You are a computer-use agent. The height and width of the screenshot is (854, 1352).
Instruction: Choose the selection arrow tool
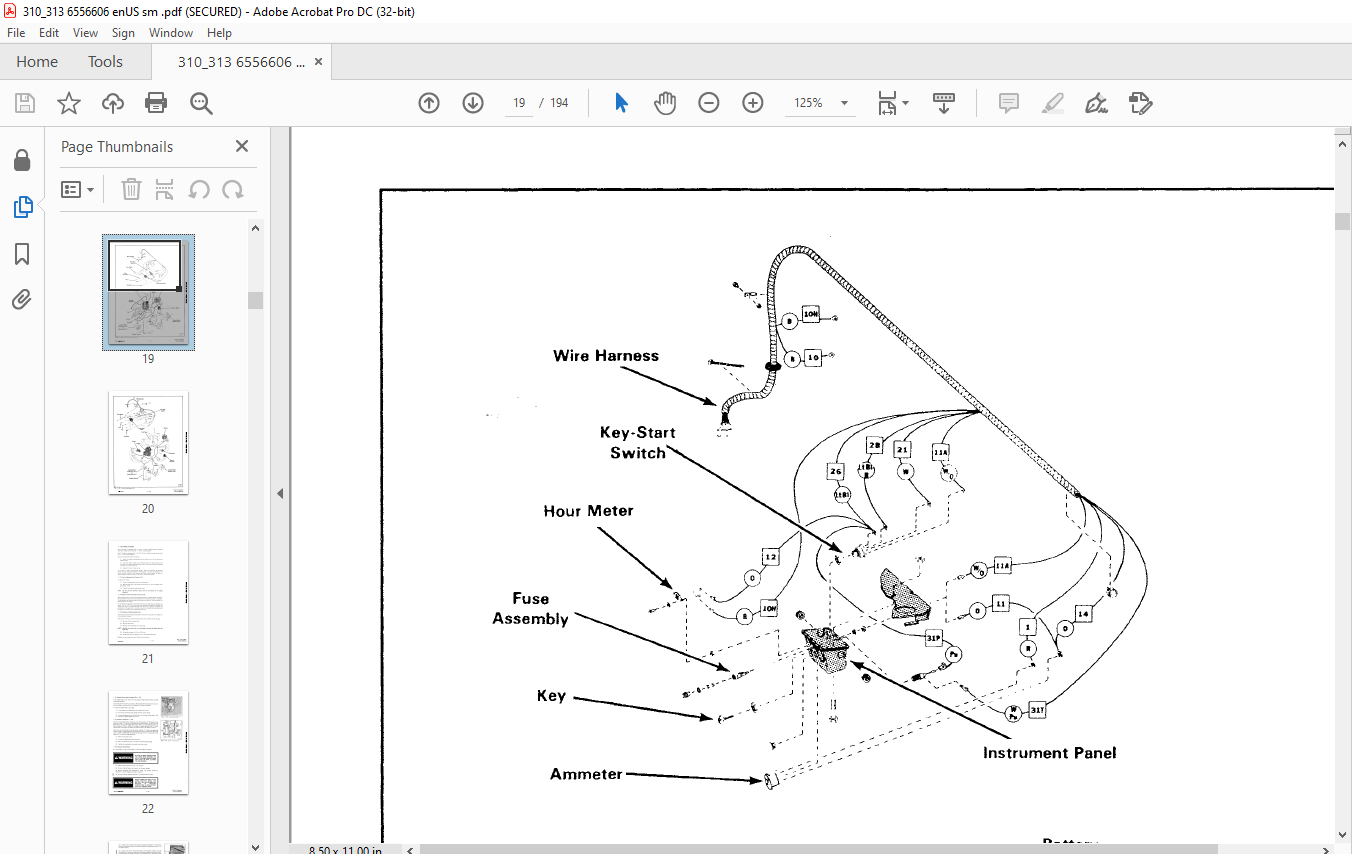(621, 103)
